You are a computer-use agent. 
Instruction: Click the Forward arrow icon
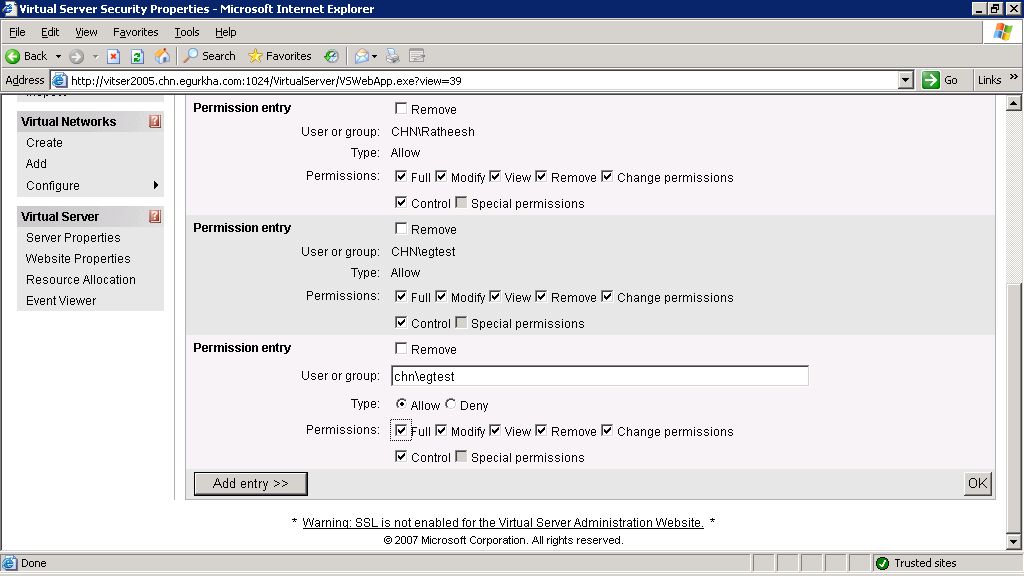click(76, 56)
